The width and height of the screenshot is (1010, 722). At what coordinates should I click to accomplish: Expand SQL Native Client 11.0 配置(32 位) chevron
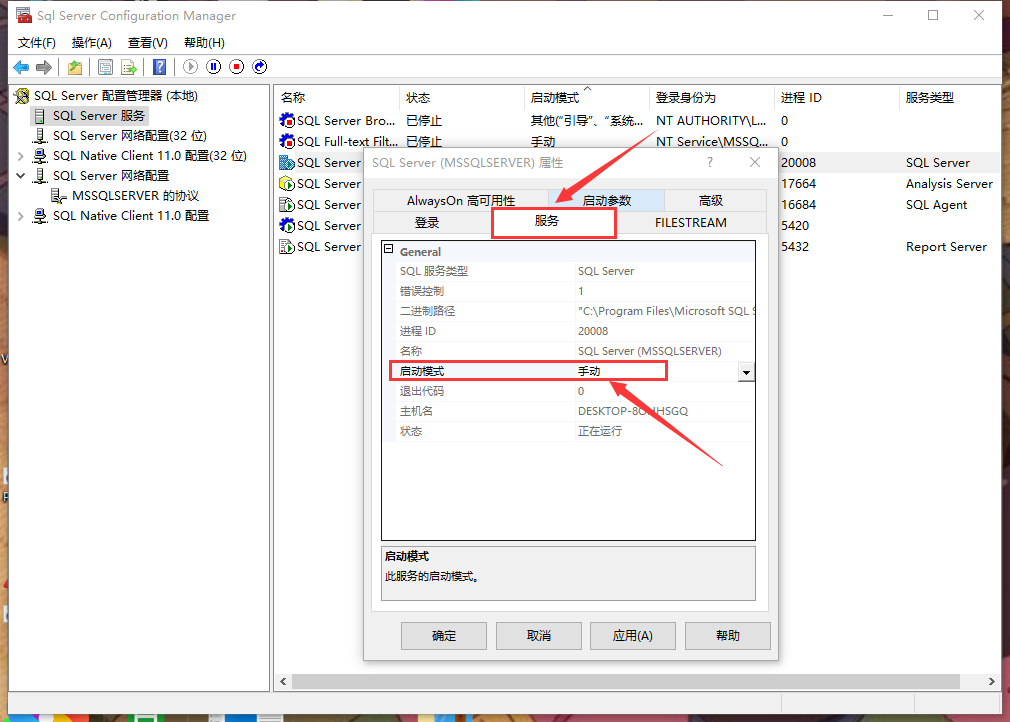(21, 156)
